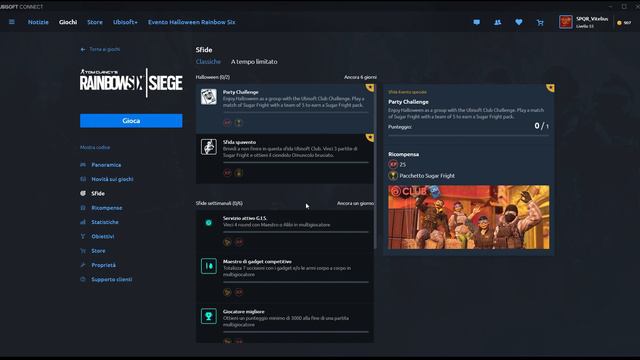The image size is (640, 360).
Task: Click the Party Challenge list icon
Action: tap(209, 97)
